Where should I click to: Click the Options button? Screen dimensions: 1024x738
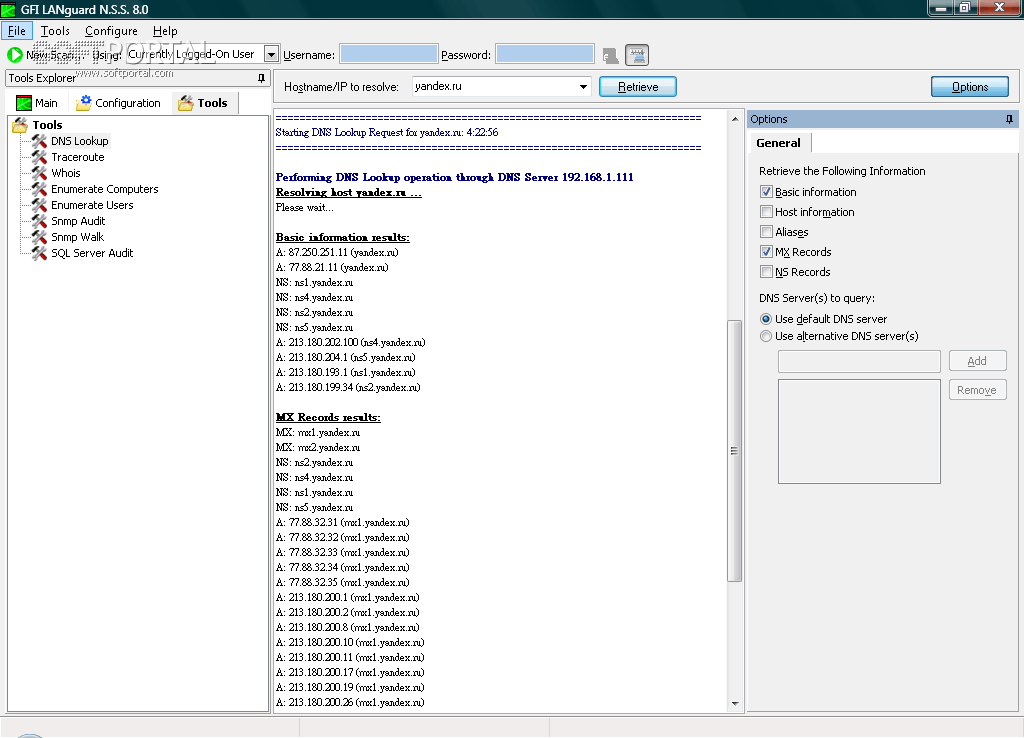[970, 87]
